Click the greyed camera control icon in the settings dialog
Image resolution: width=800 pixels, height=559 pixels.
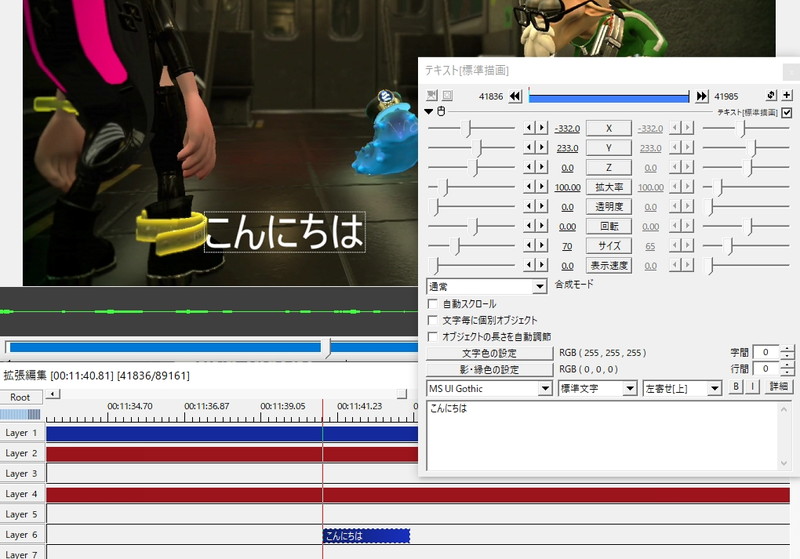click(x=432, y=95)
